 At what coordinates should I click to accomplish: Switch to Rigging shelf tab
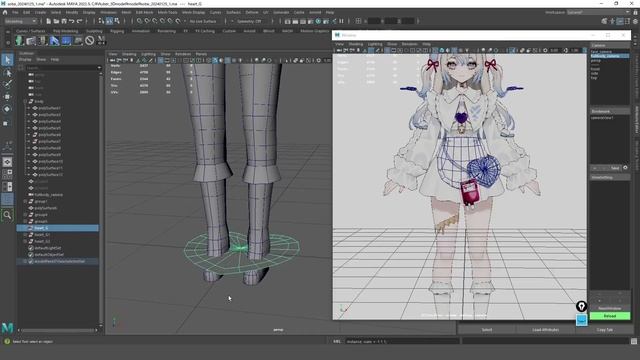point(117,31)
